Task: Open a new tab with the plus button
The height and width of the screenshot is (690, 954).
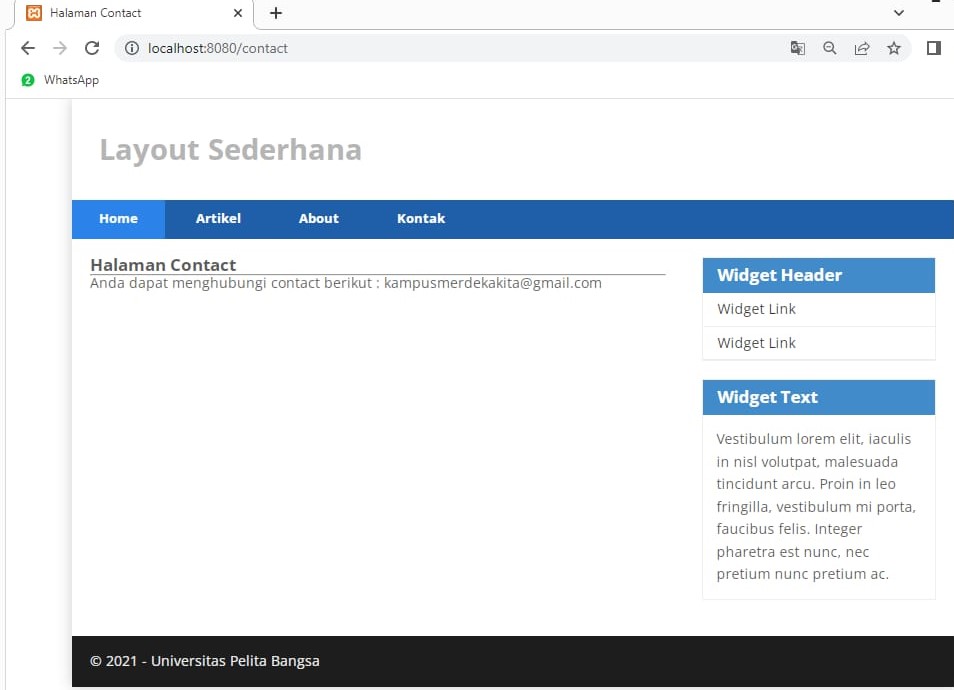Action: point(275,14)
